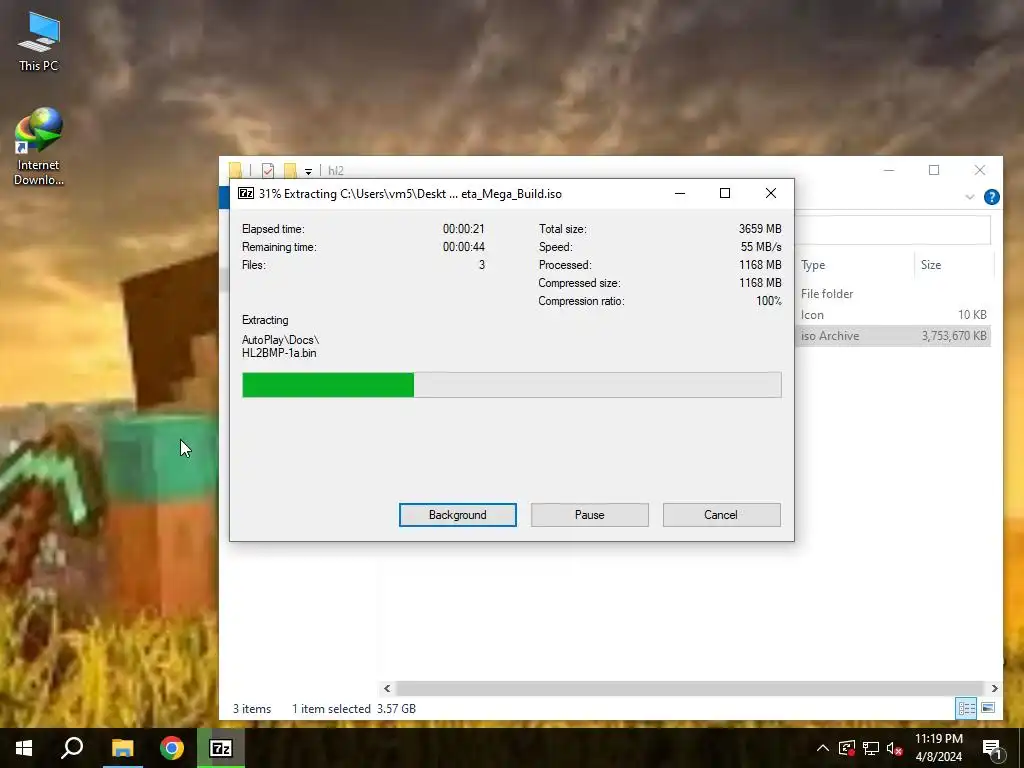This screenshot has width=1024, height=768.
Task: Sort by Size column header in Explorer
Action: 953,264
